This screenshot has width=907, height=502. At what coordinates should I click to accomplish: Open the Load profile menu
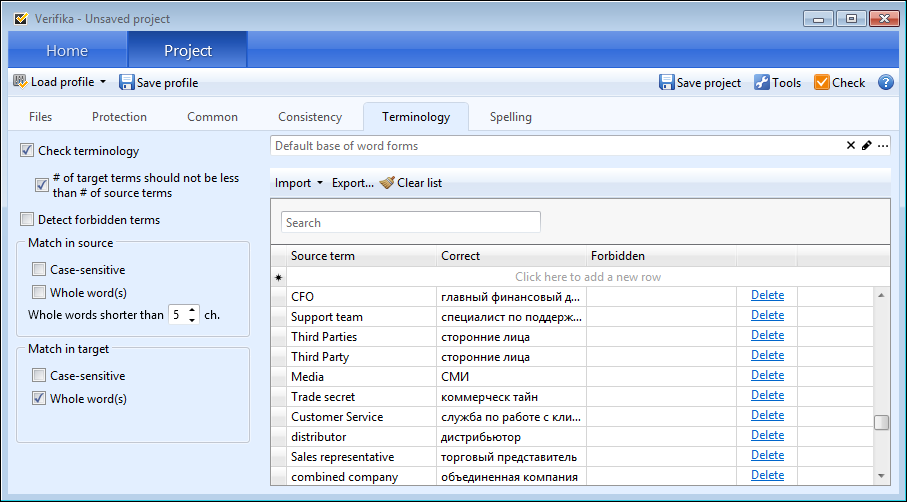(x=60, y=82)
